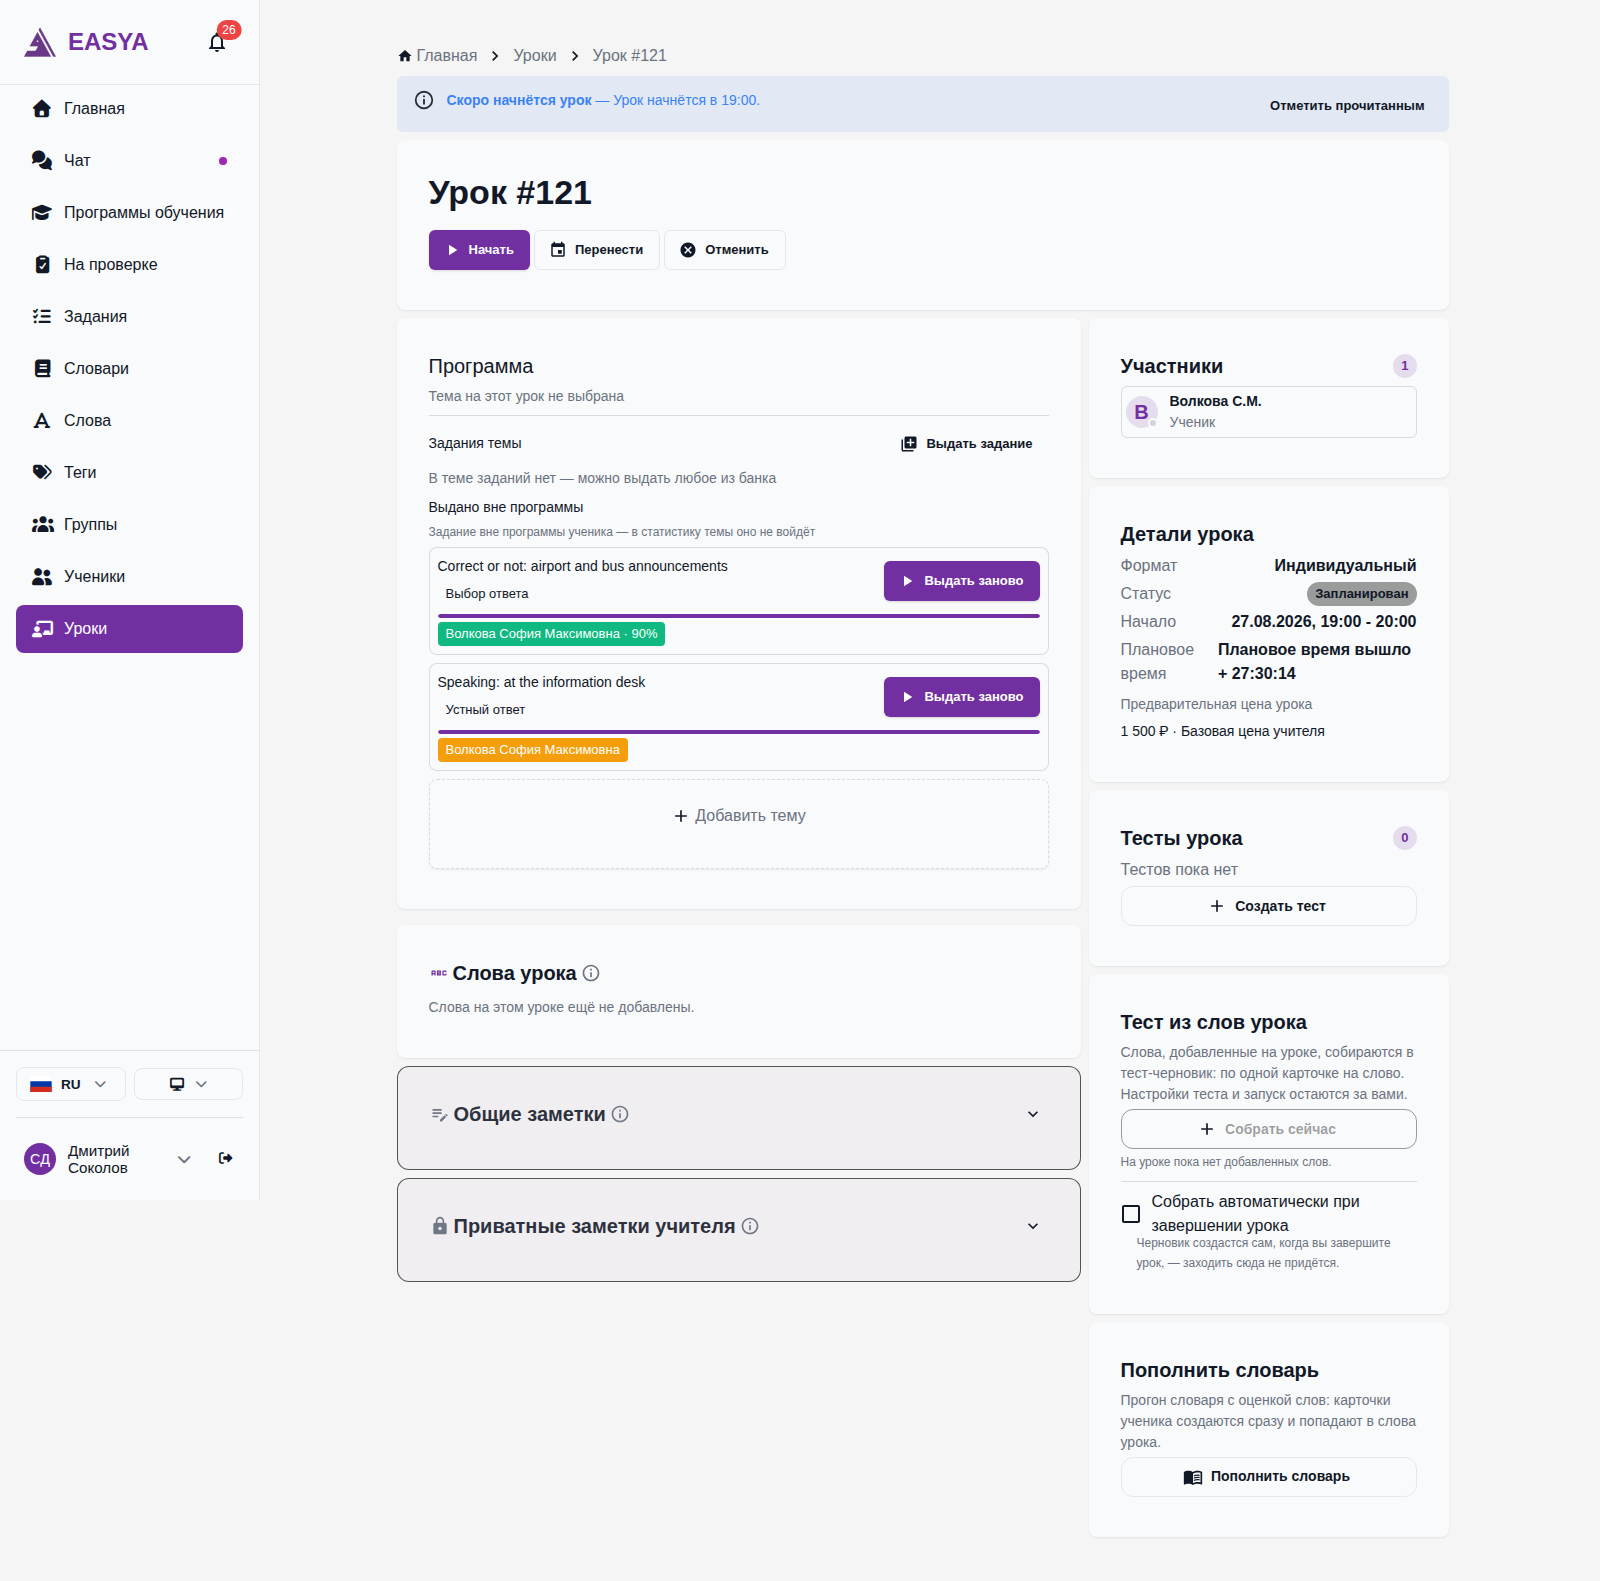
Task: Click the Перенести button
Action: [x=597, y=250]
